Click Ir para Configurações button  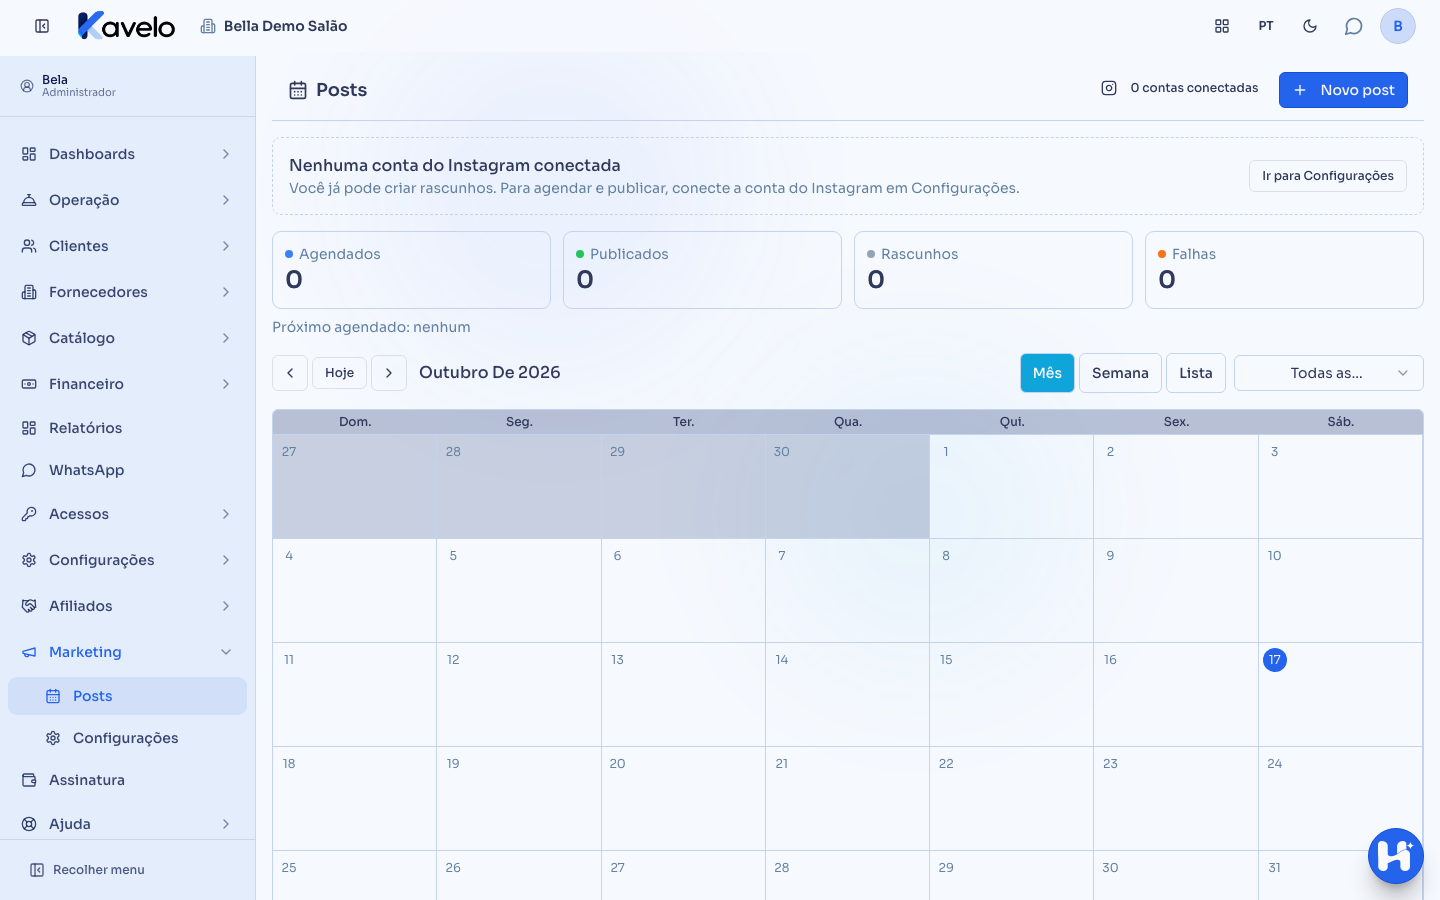point(1327,176)
